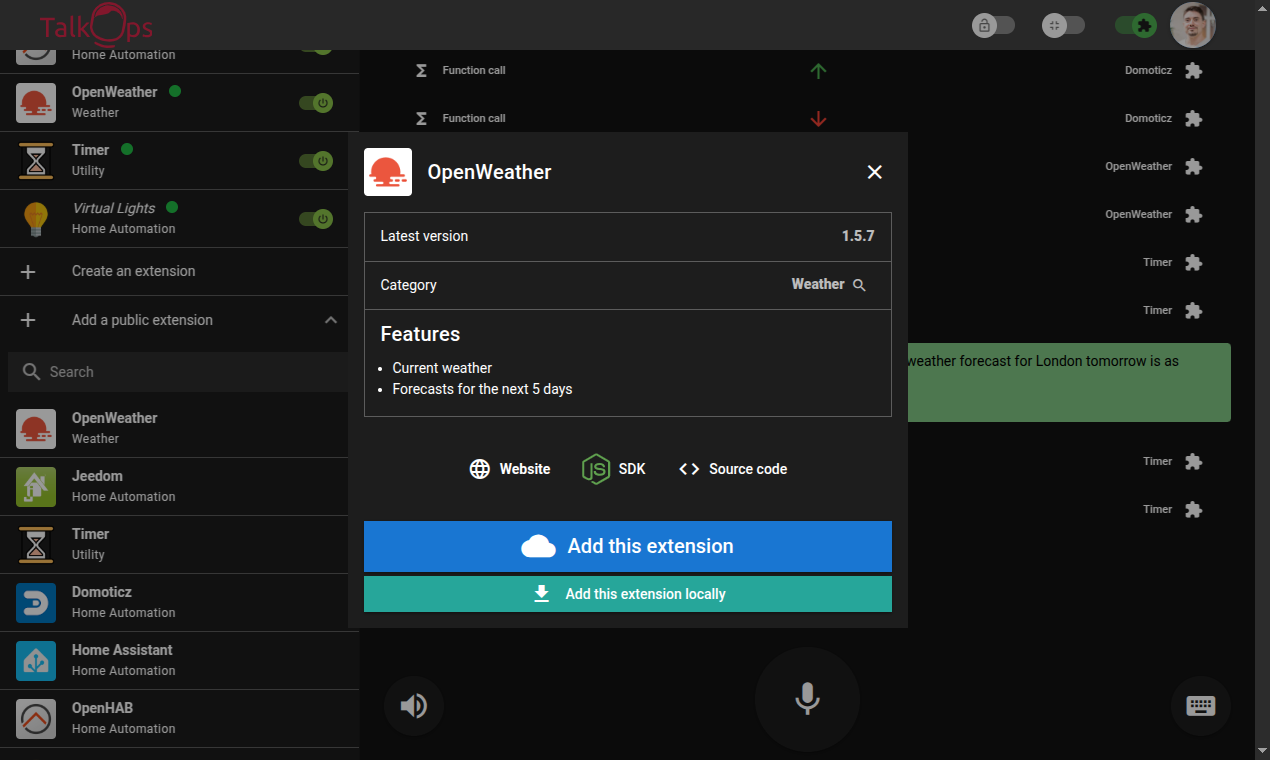
Task: Click scrollbar down arrow at bottom right
Action: click(1262, 750)
